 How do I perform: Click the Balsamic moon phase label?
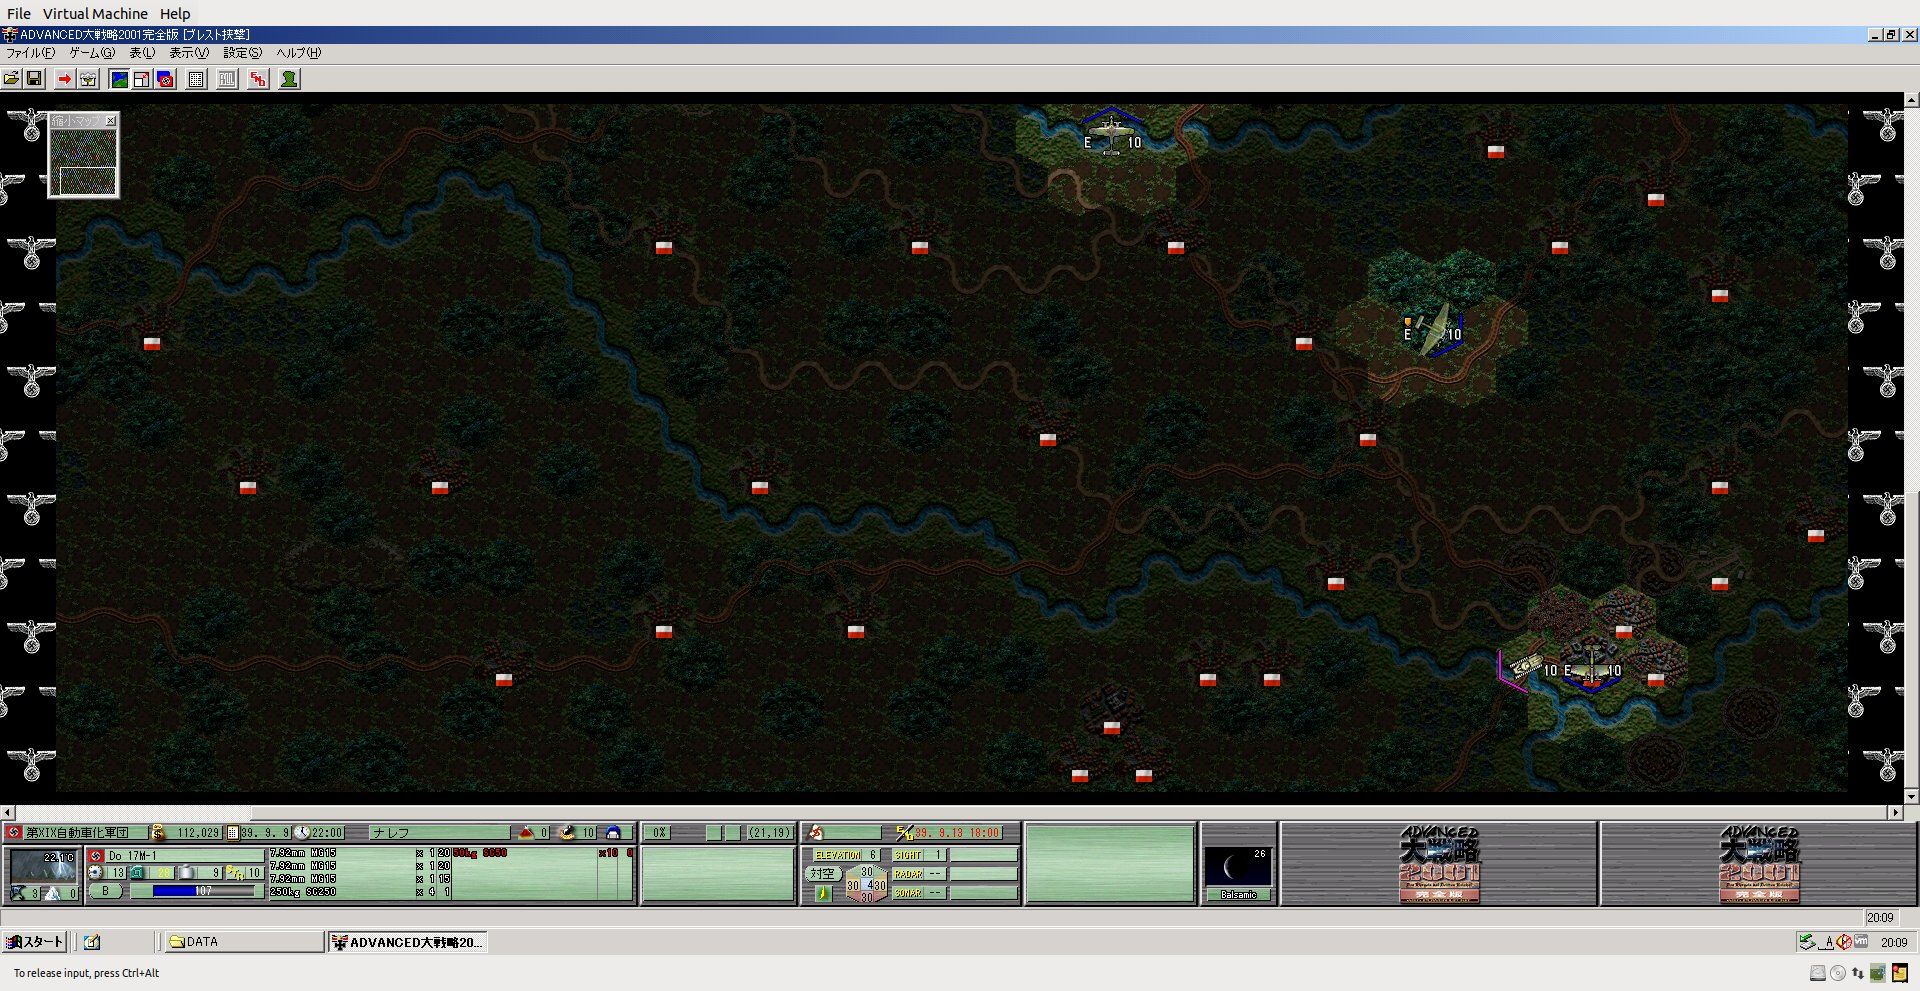click(x=1238, y=895)
